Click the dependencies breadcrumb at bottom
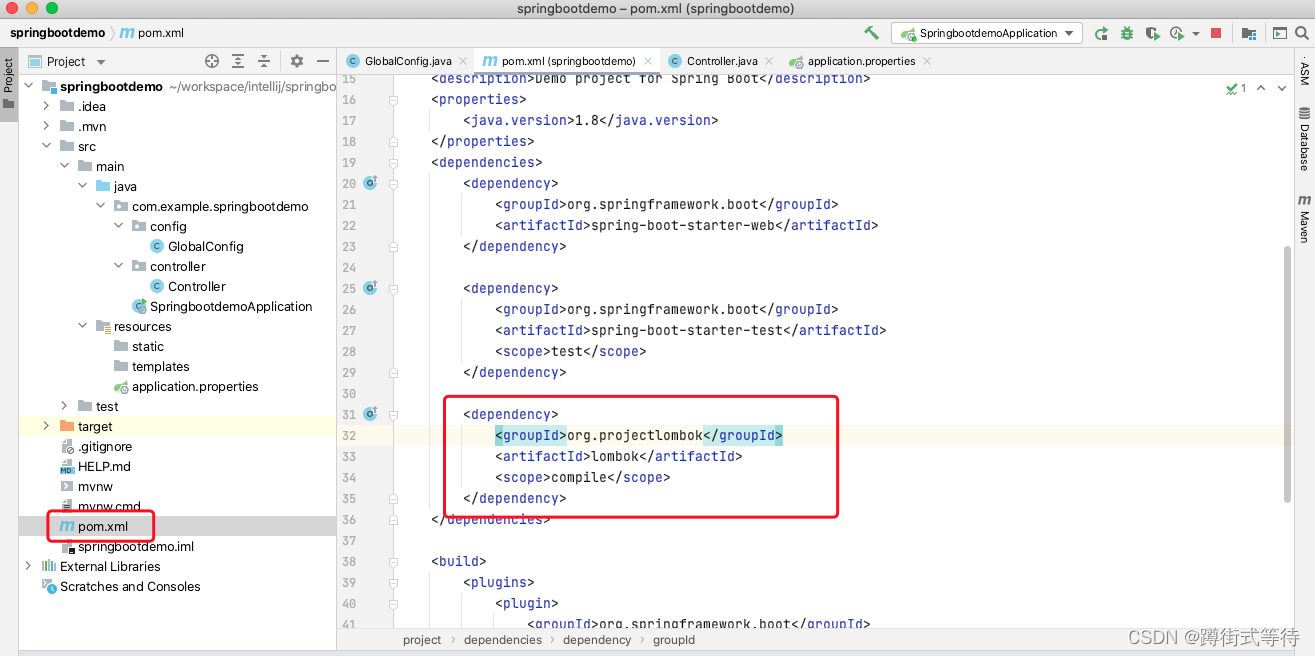The height and width of the screenshot is (656, 1315). 503,640
